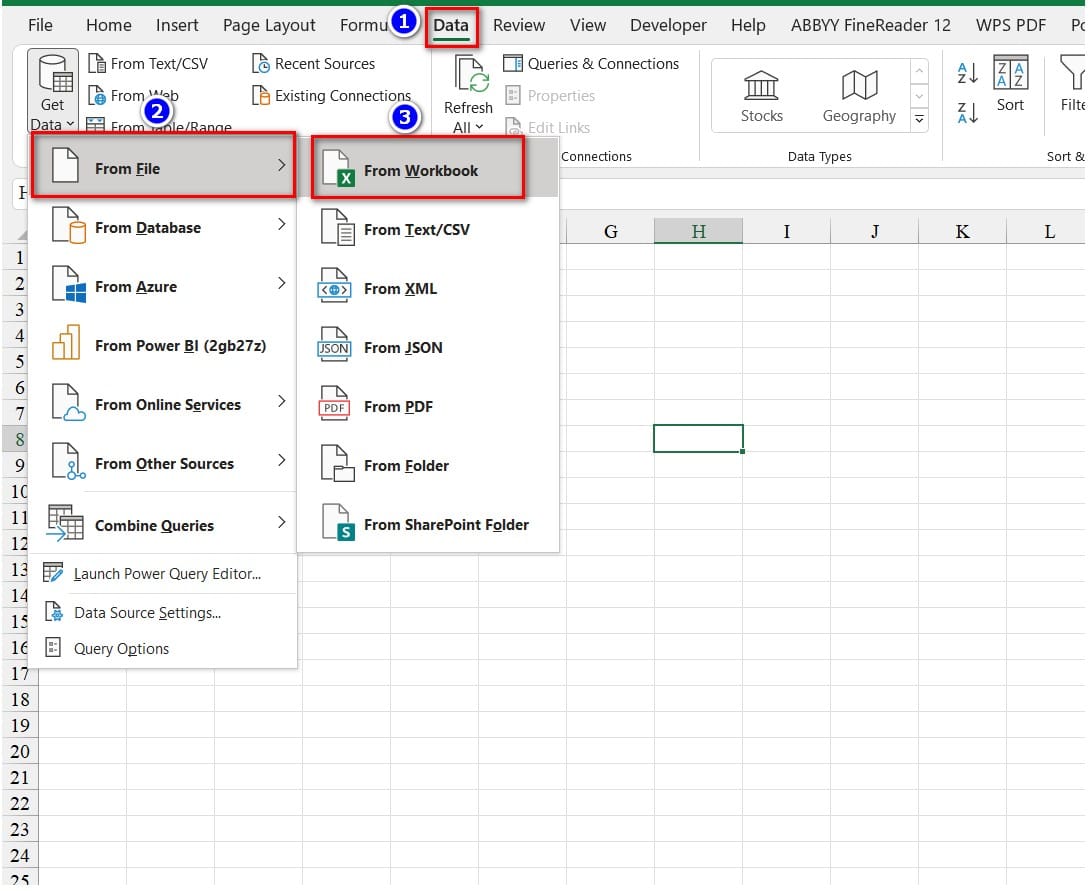
Task: Click Sort Z to A icon
Action: coord(967,112)
